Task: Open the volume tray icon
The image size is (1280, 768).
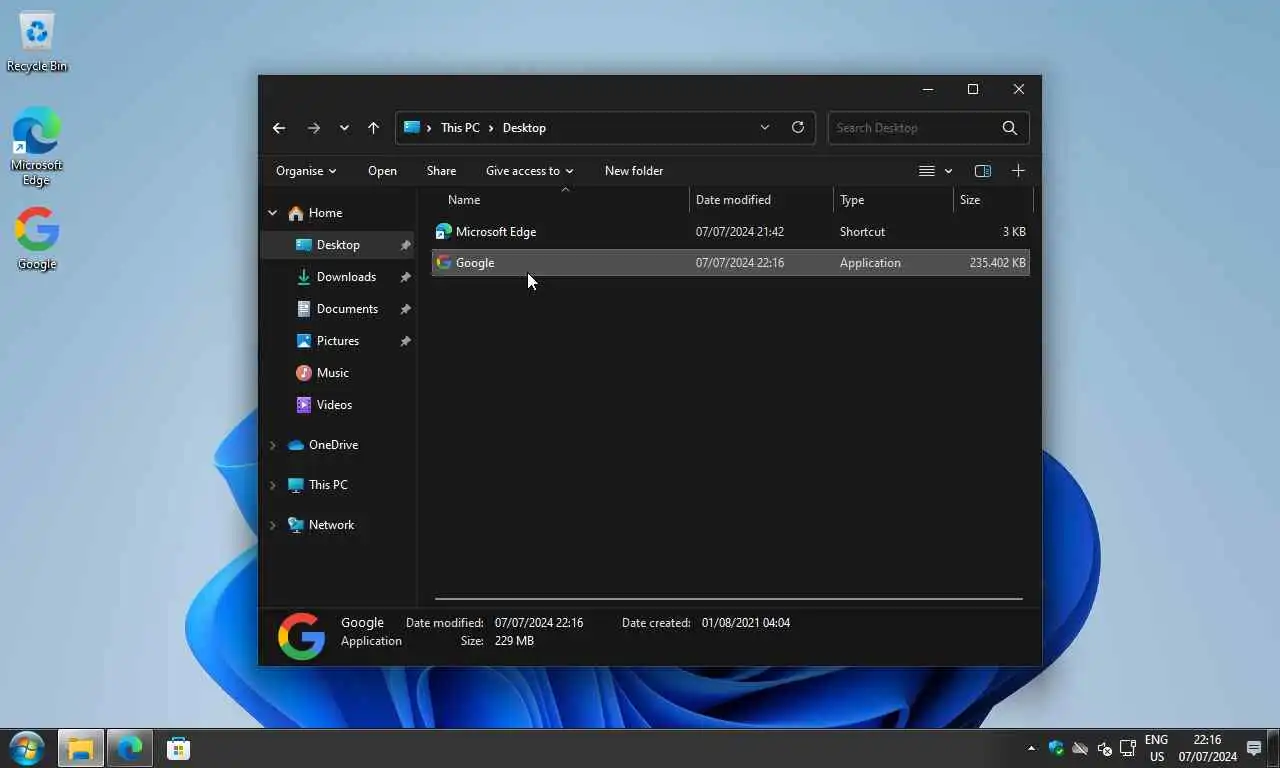Action: pos(1105,748)
